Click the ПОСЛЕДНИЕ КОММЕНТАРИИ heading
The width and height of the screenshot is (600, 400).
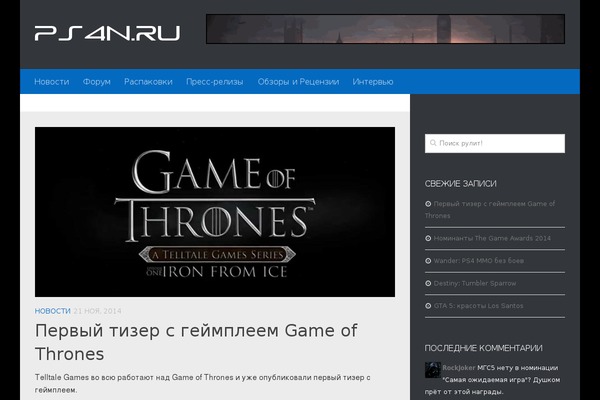point(483,348)
